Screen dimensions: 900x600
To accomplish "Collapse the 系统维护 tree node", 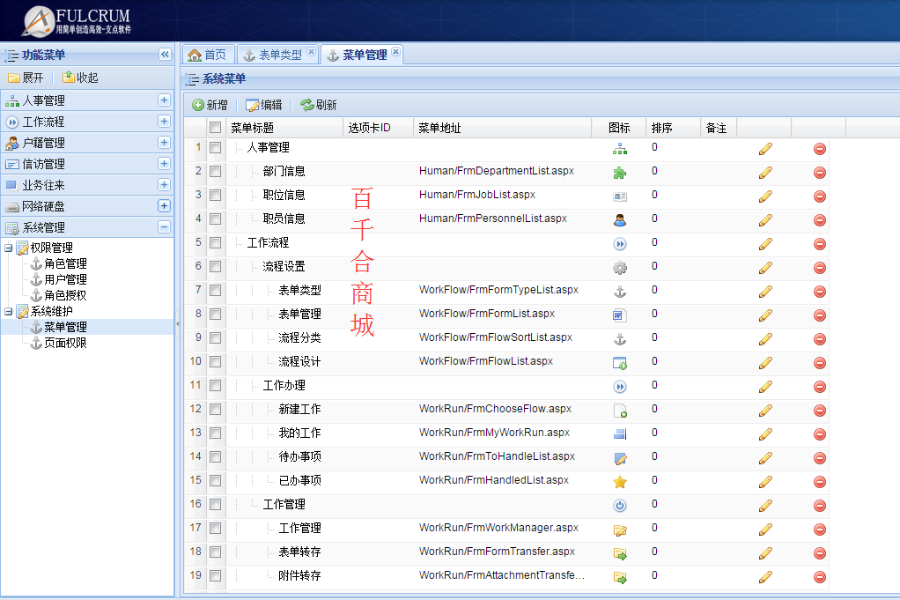I will click(9, 311).
